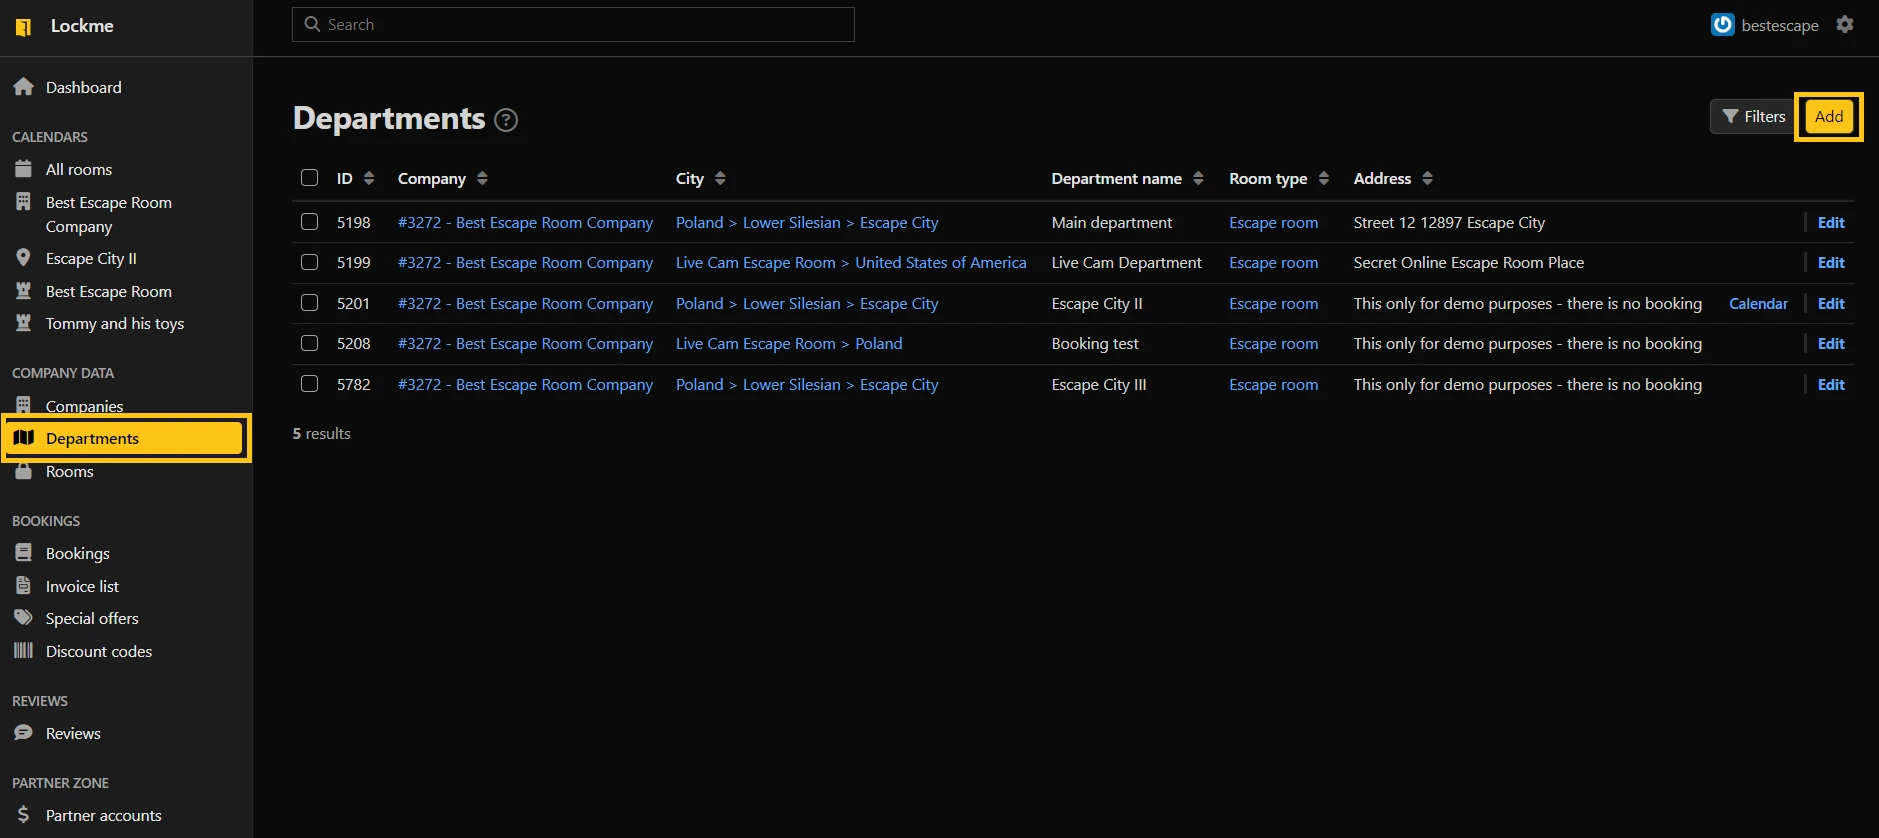Sort by Department name column arrows
1879x838 pixels.
[1198, 178]
